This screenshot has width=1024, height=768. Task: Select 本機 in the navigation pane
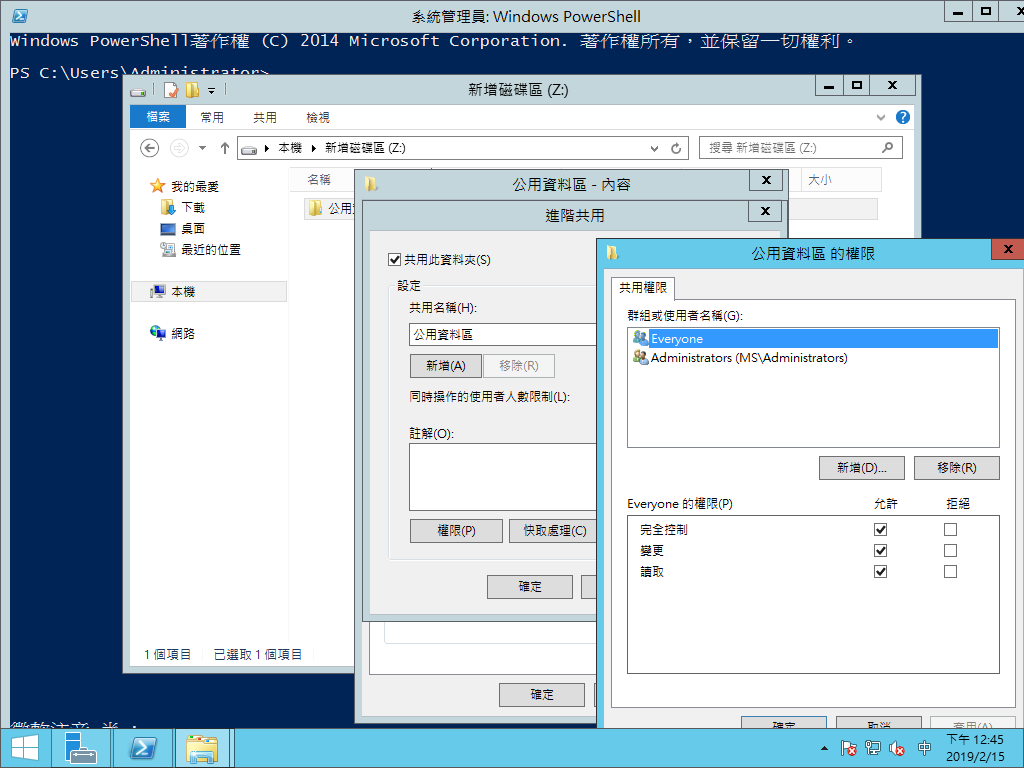(x=209, y=291)
